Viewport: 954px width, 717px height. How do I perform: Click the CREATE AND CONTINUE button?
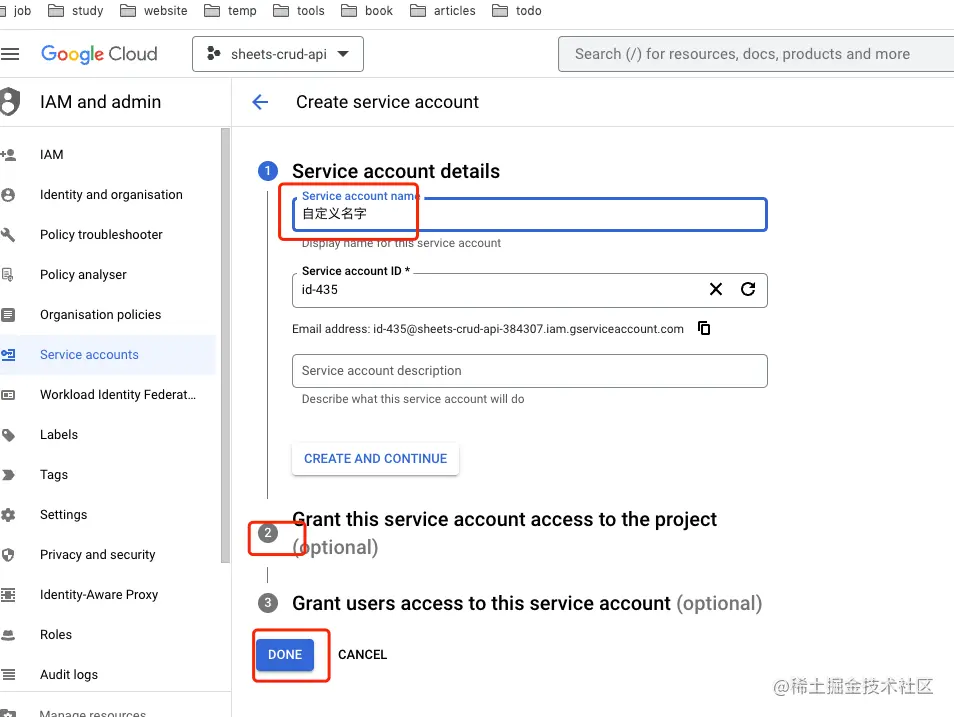[375, 458]
